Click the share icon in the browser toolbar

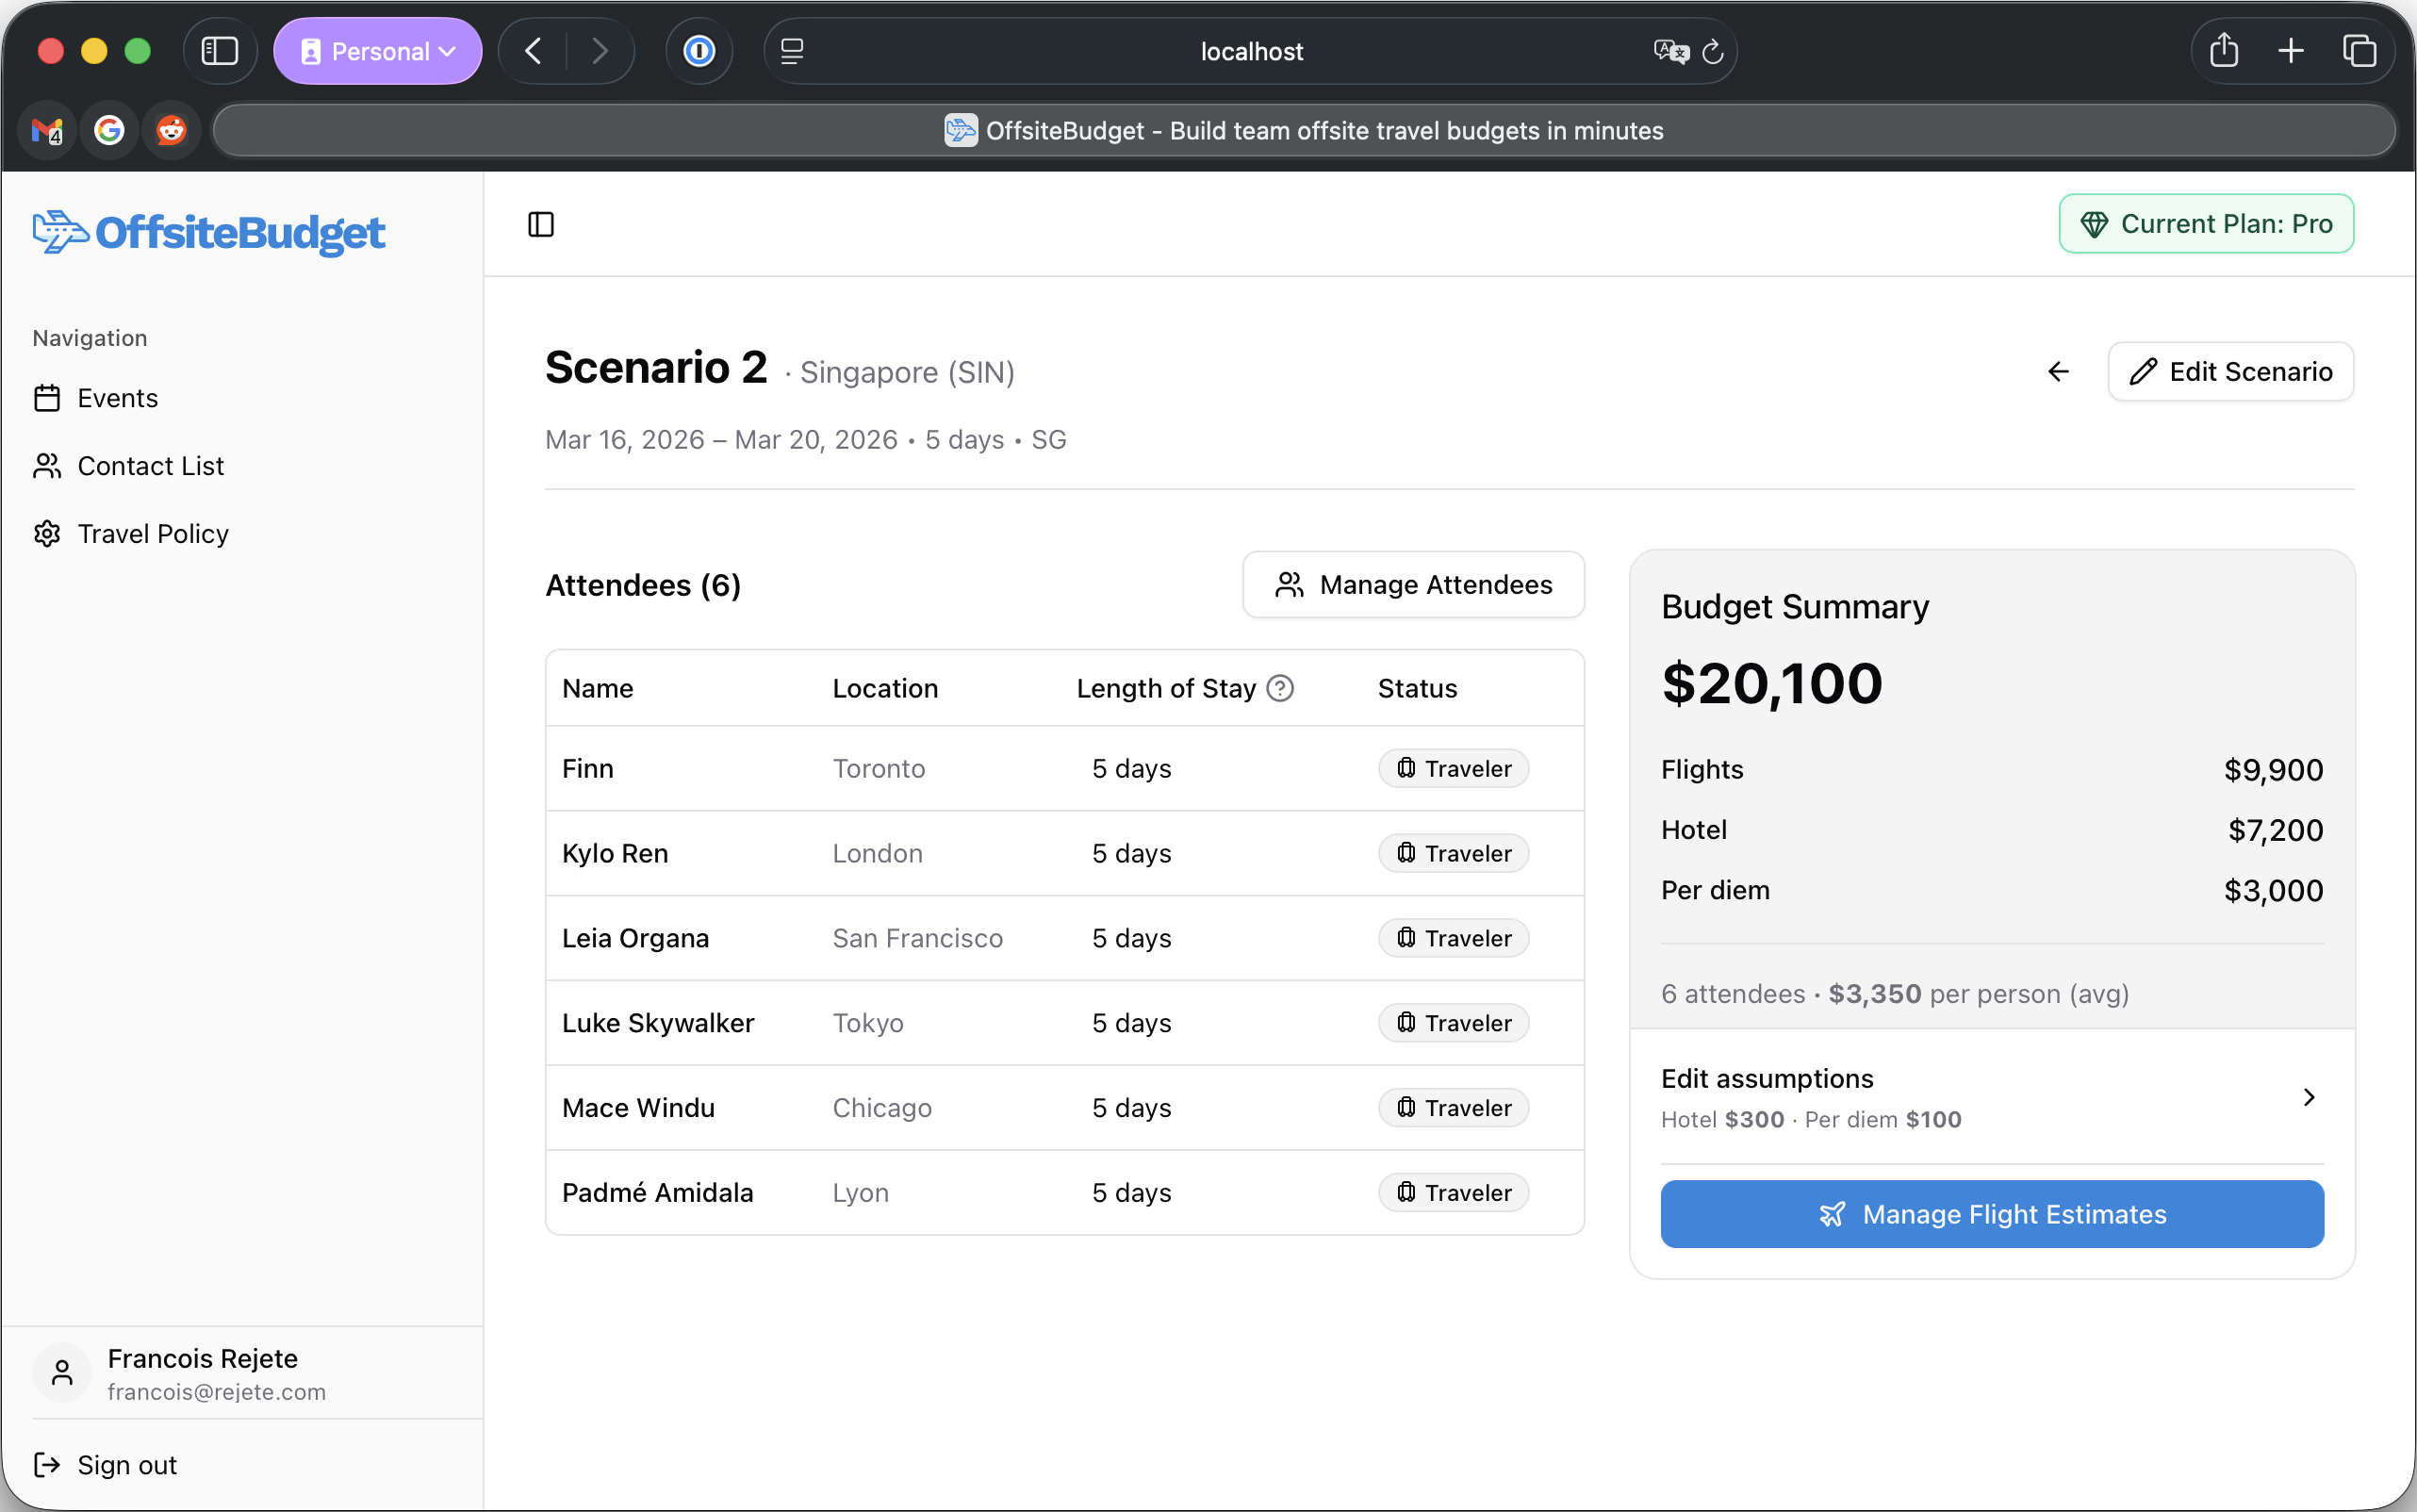tap(2222, 50)
